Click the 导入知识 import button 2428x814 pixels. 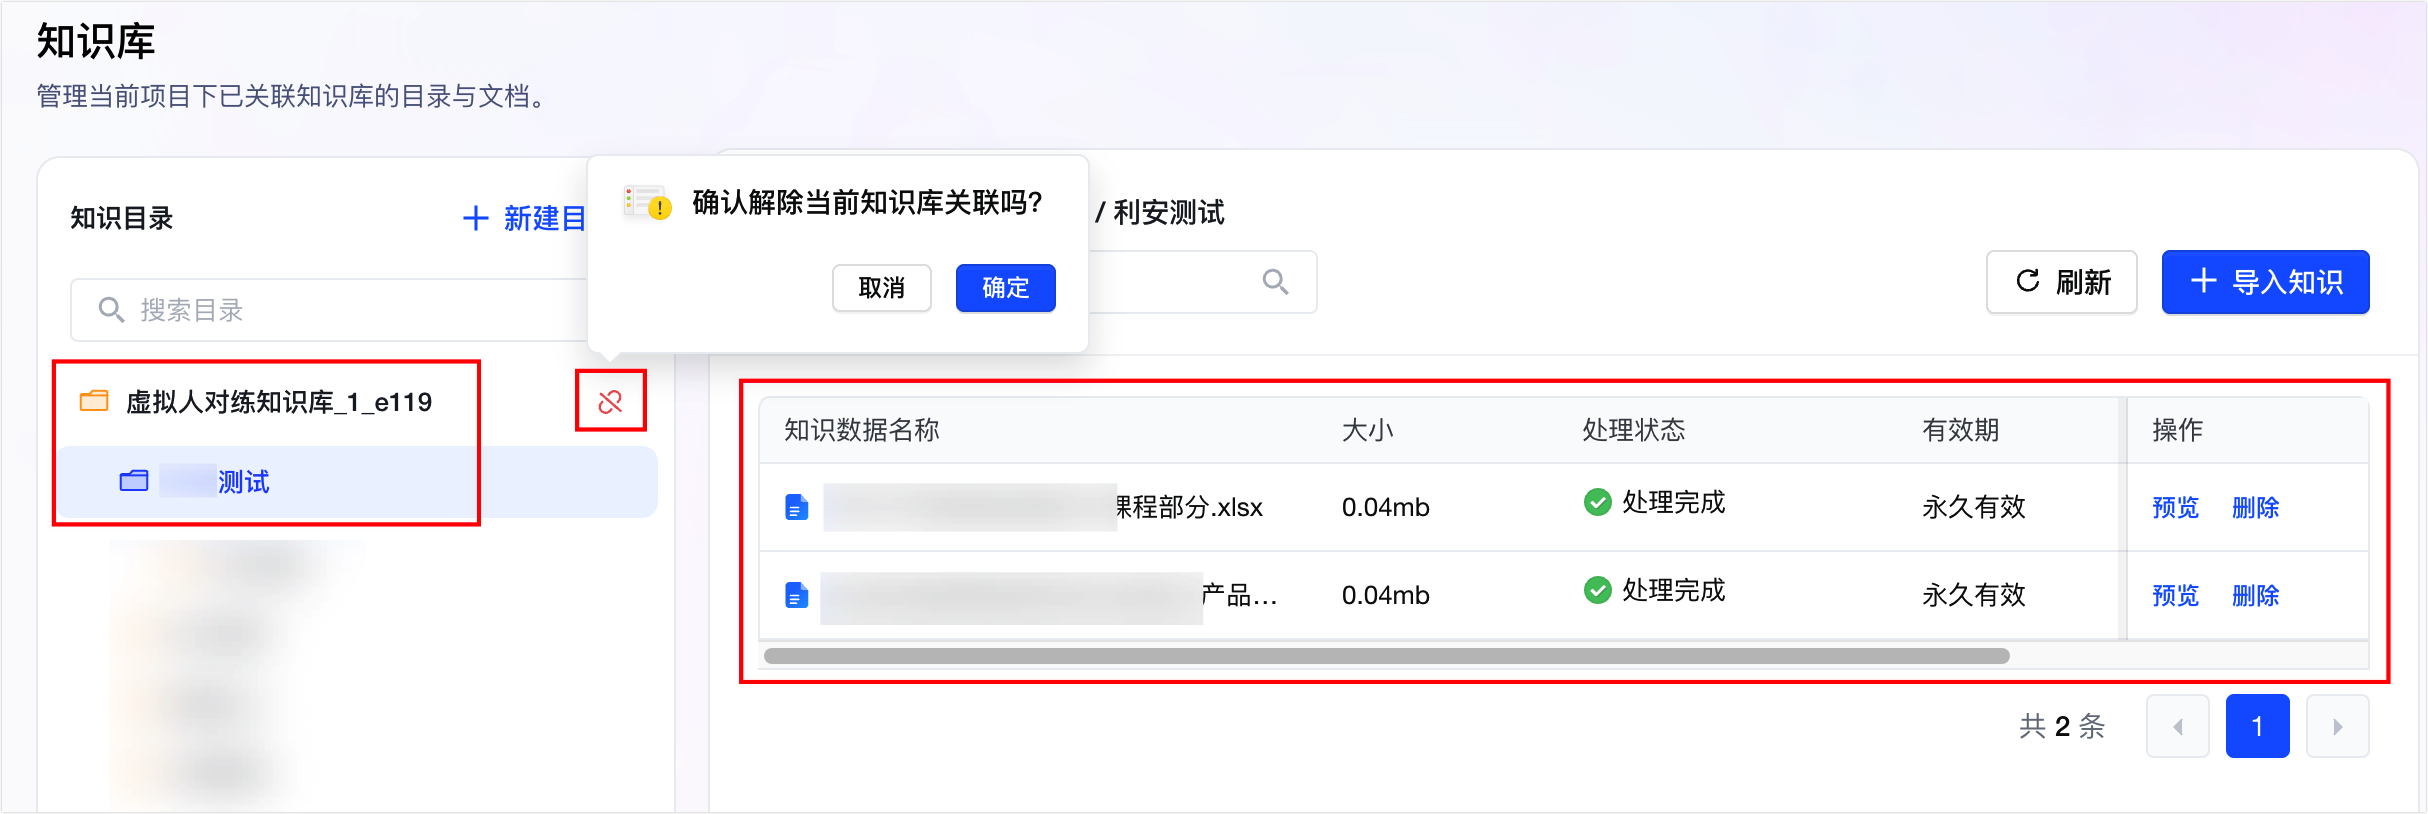2265,282
